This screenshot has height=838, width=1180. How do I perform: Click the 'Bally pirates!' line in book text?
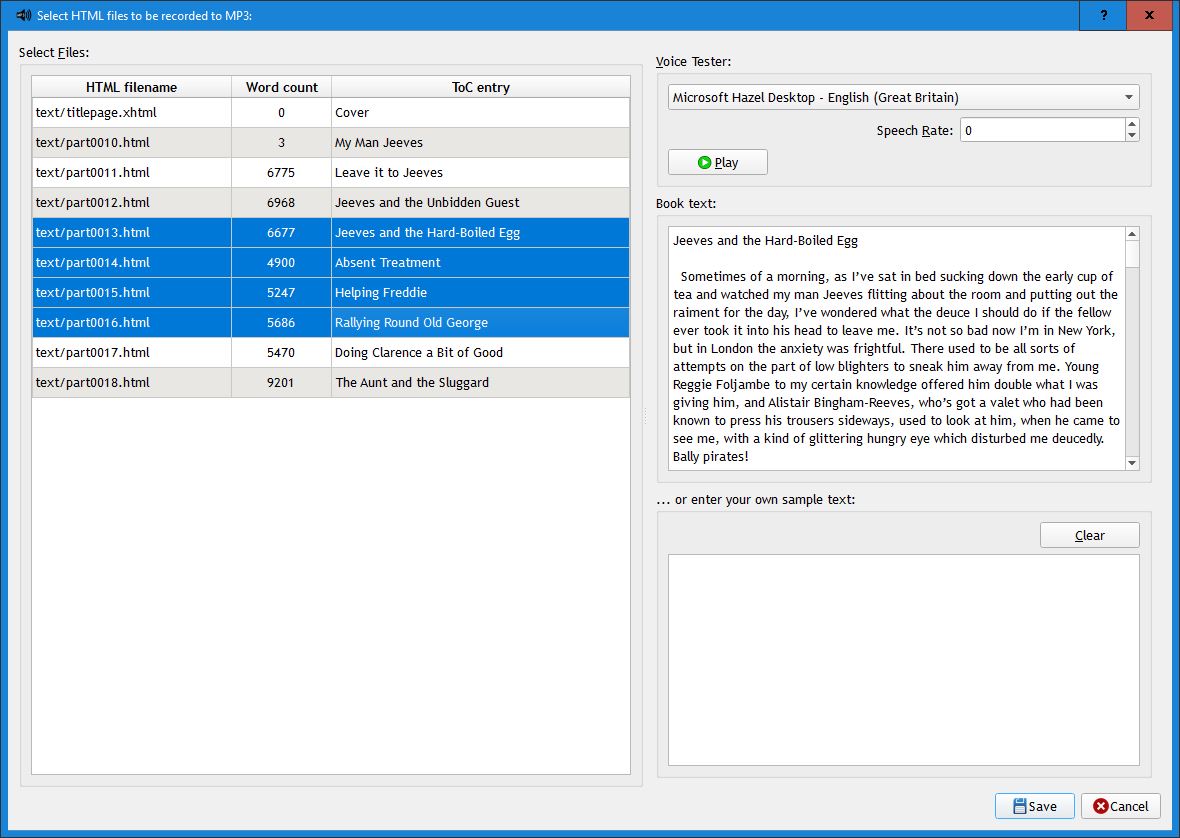(710, 457)
